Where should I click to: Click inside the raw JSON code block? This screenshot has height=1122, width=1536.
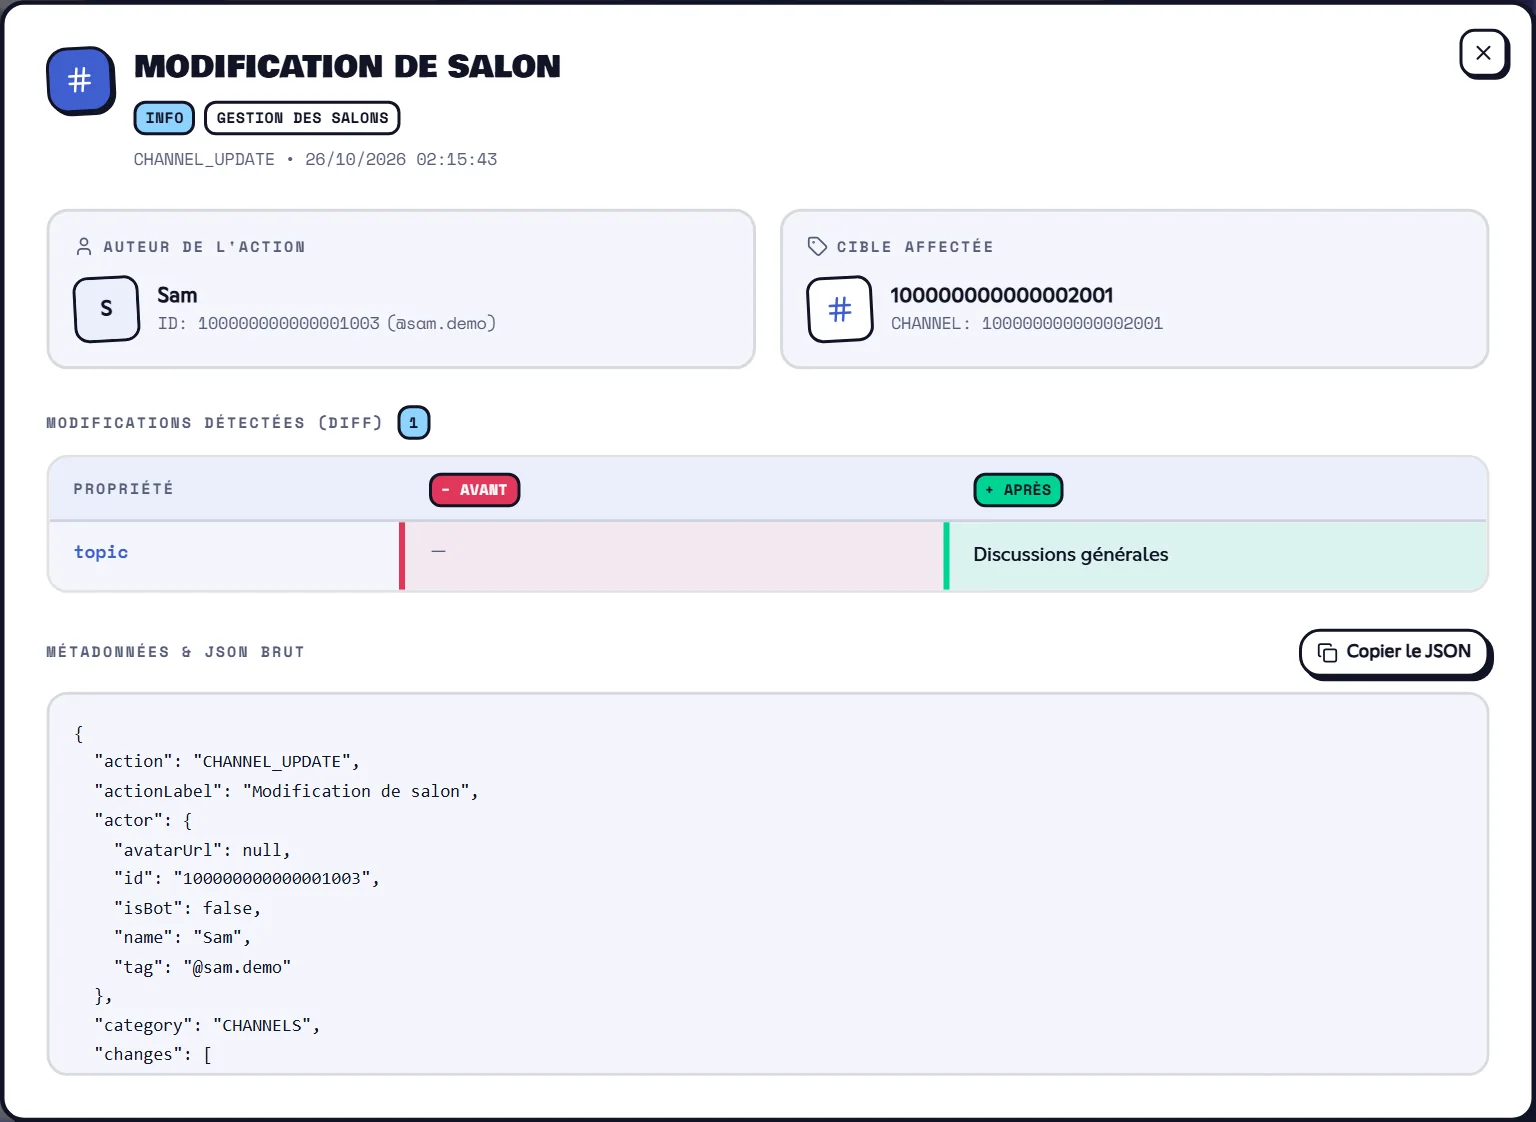click(768, 884)
